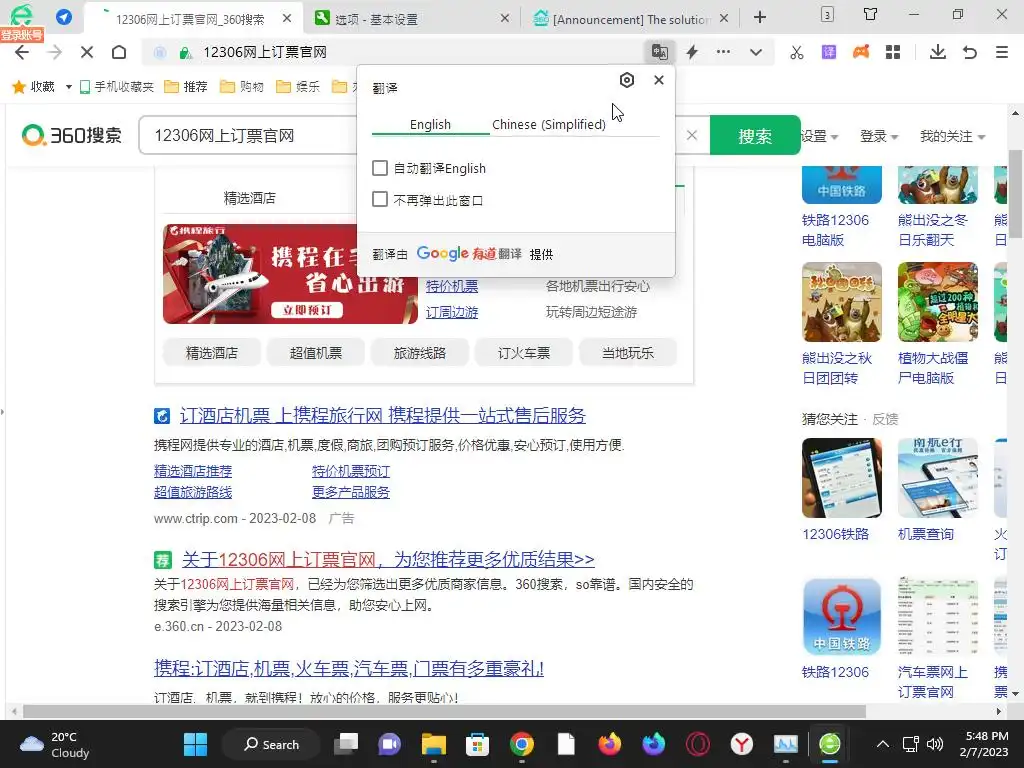Launch Opera from the taskbar

click(x=697, y=744)
